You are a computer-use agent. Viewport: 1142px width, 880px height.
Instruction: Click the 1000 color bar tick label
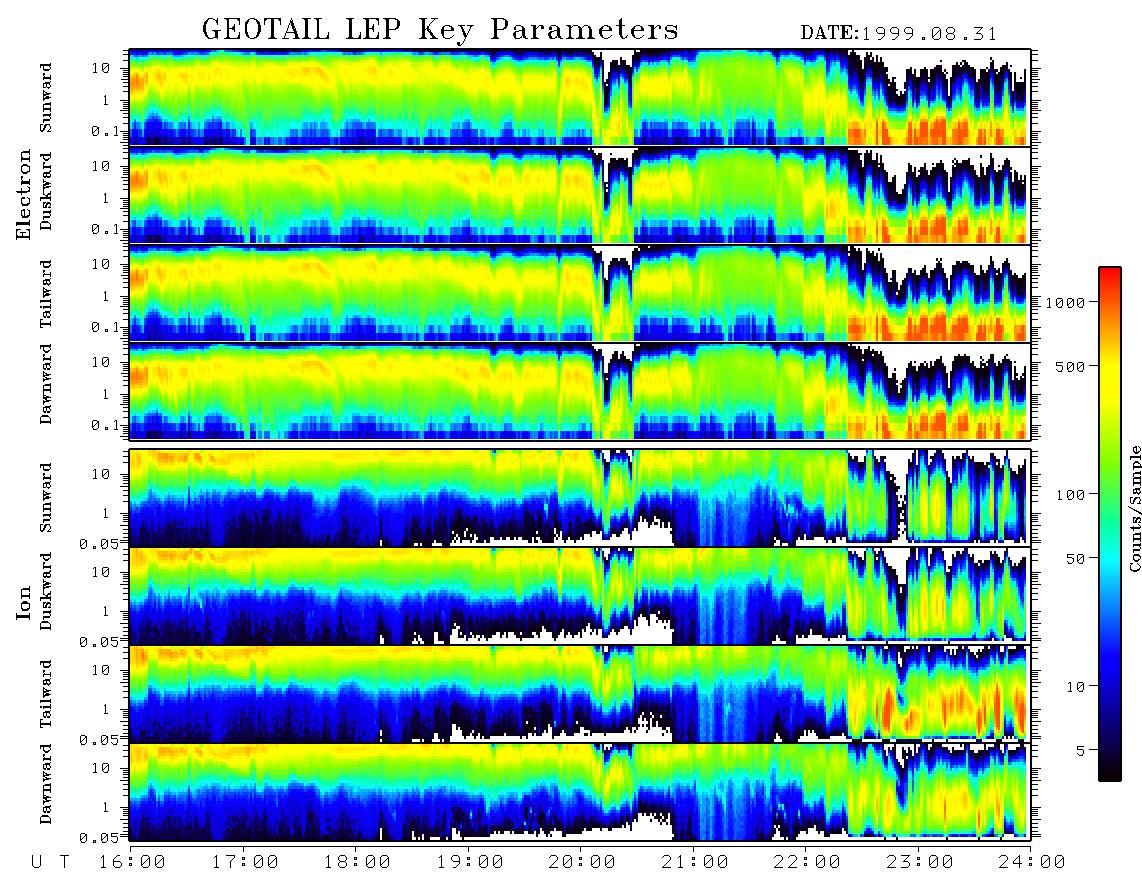[1066, 302]
